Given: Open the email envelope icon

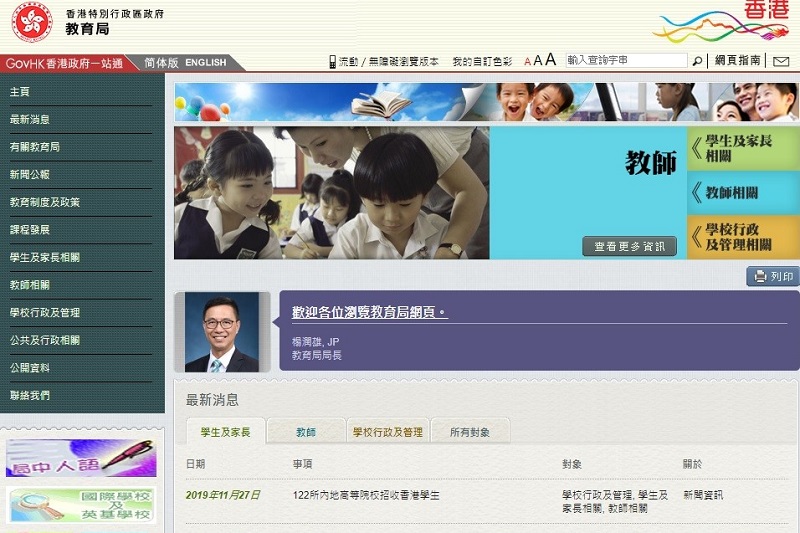Looking at the screenshot, I should [x=782, y=61].
